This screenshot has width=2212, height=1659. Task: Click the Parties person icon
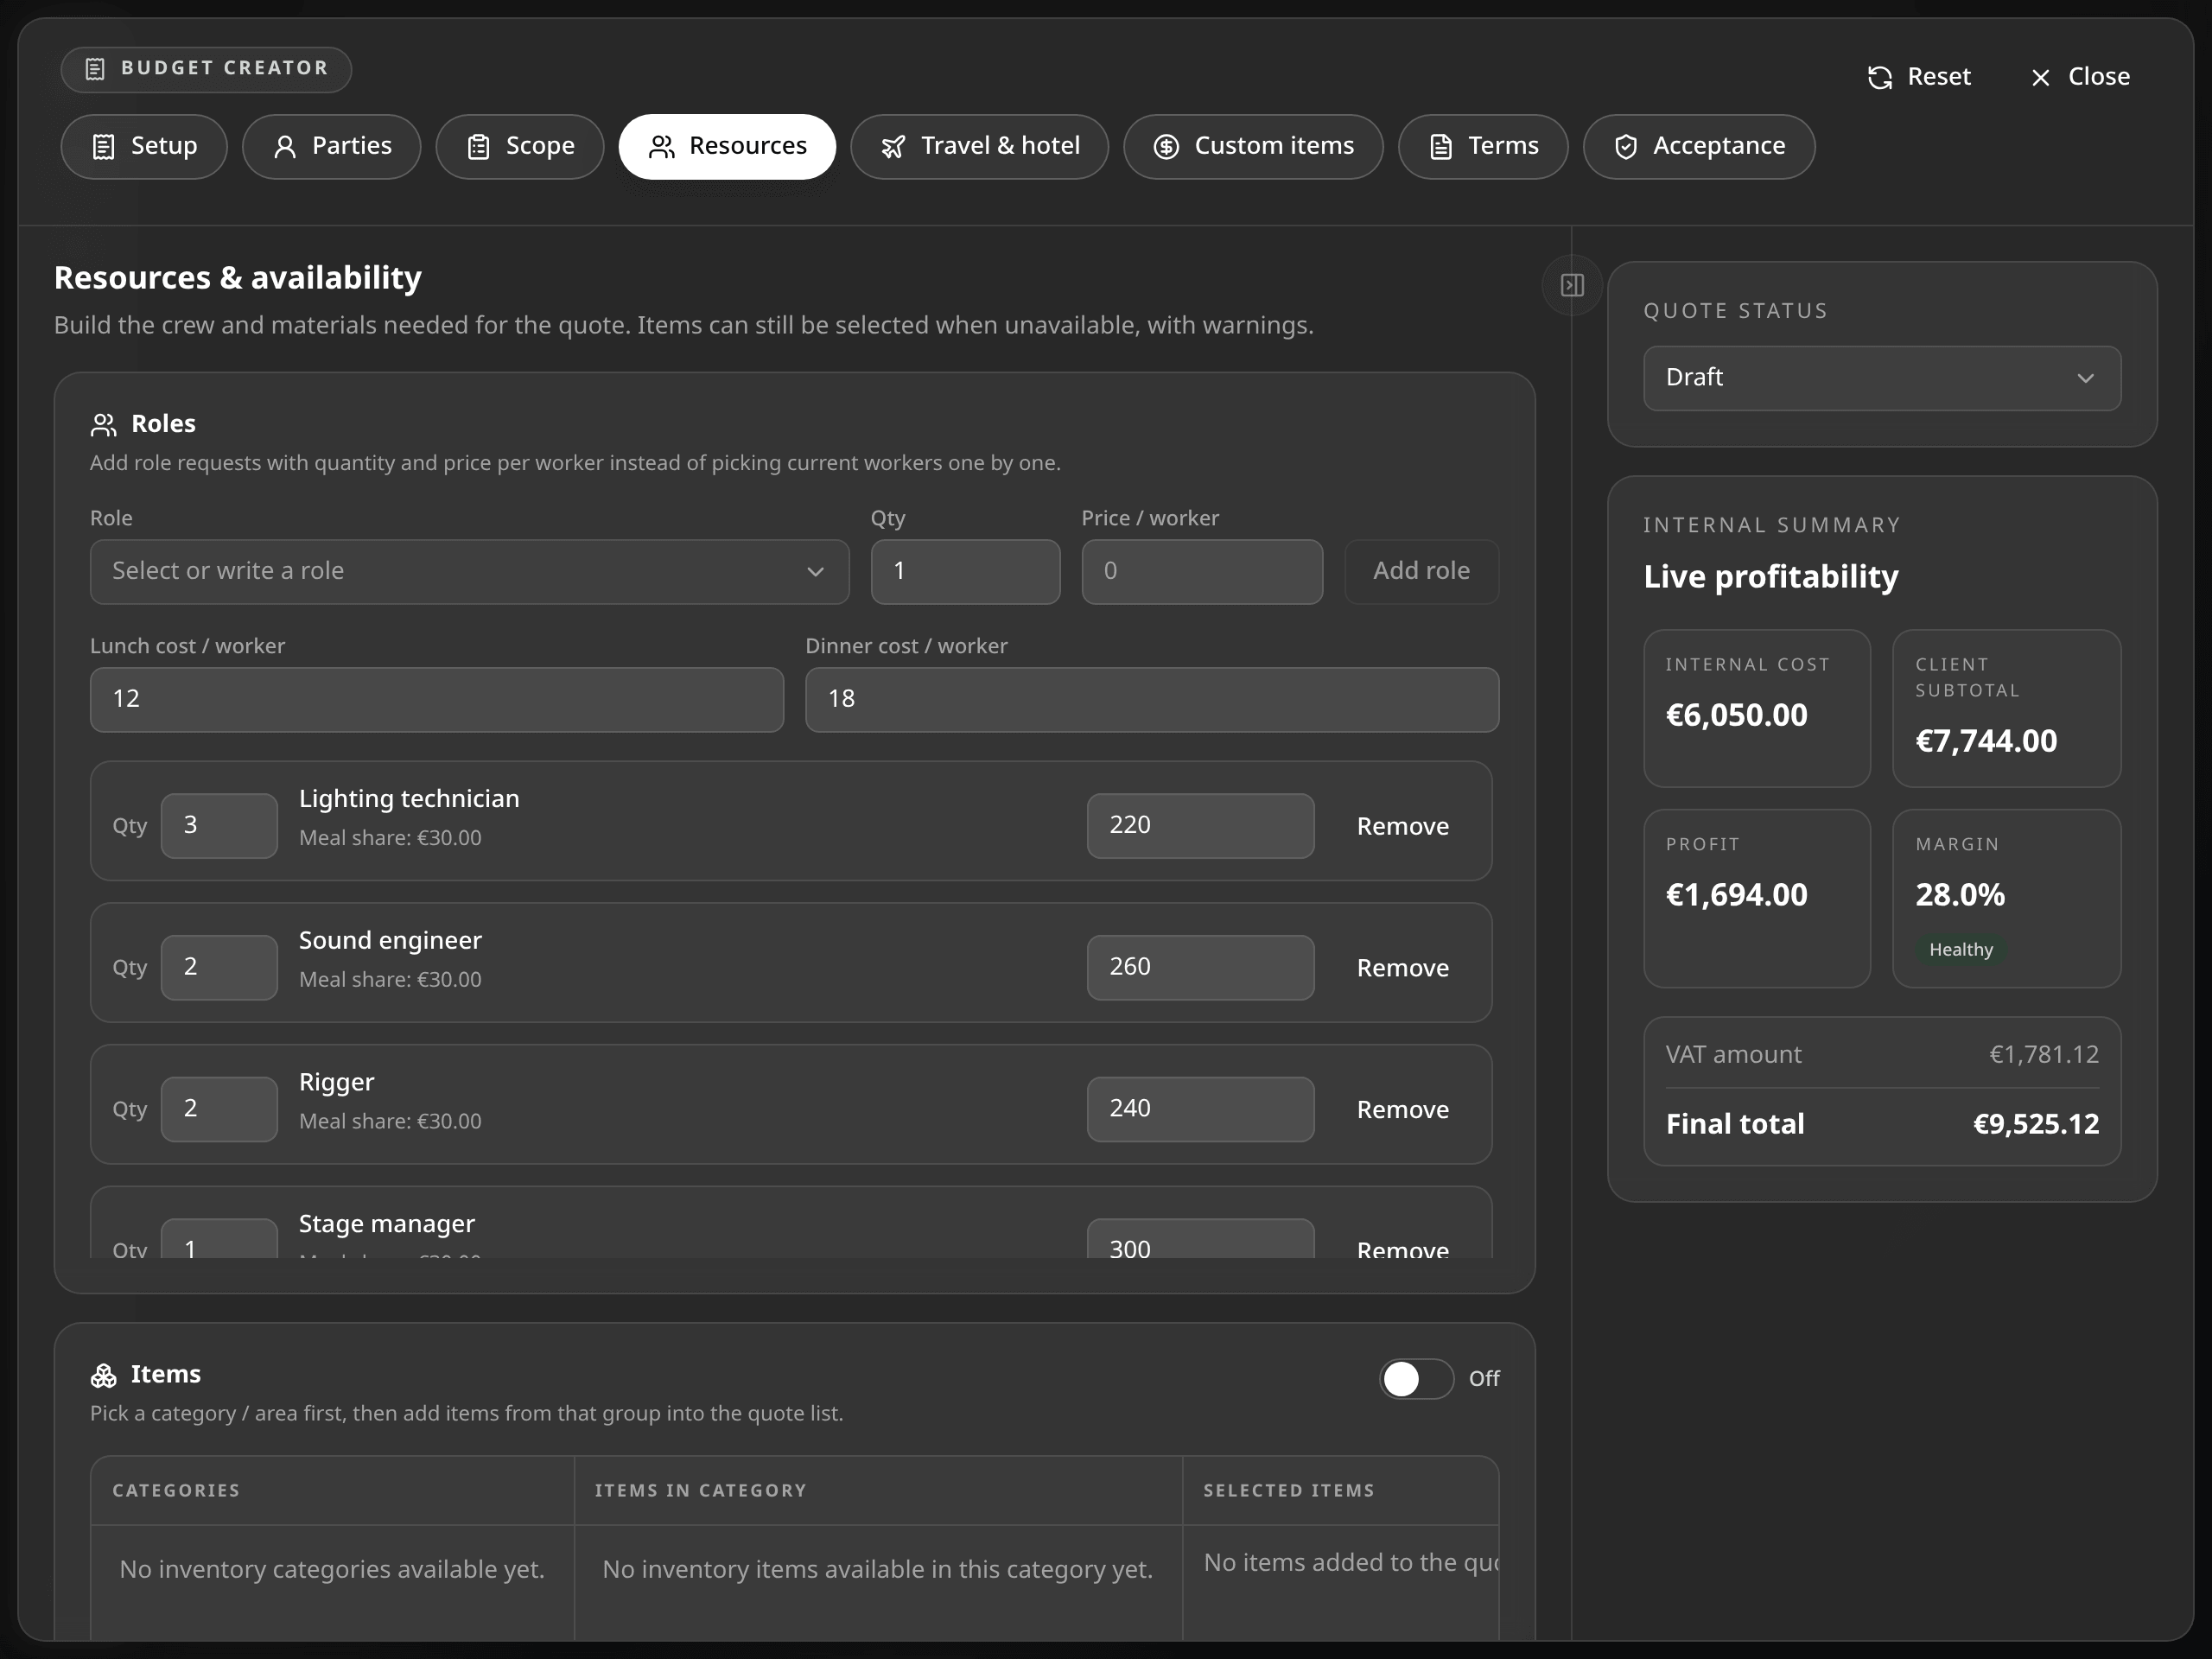pos(285,147)
